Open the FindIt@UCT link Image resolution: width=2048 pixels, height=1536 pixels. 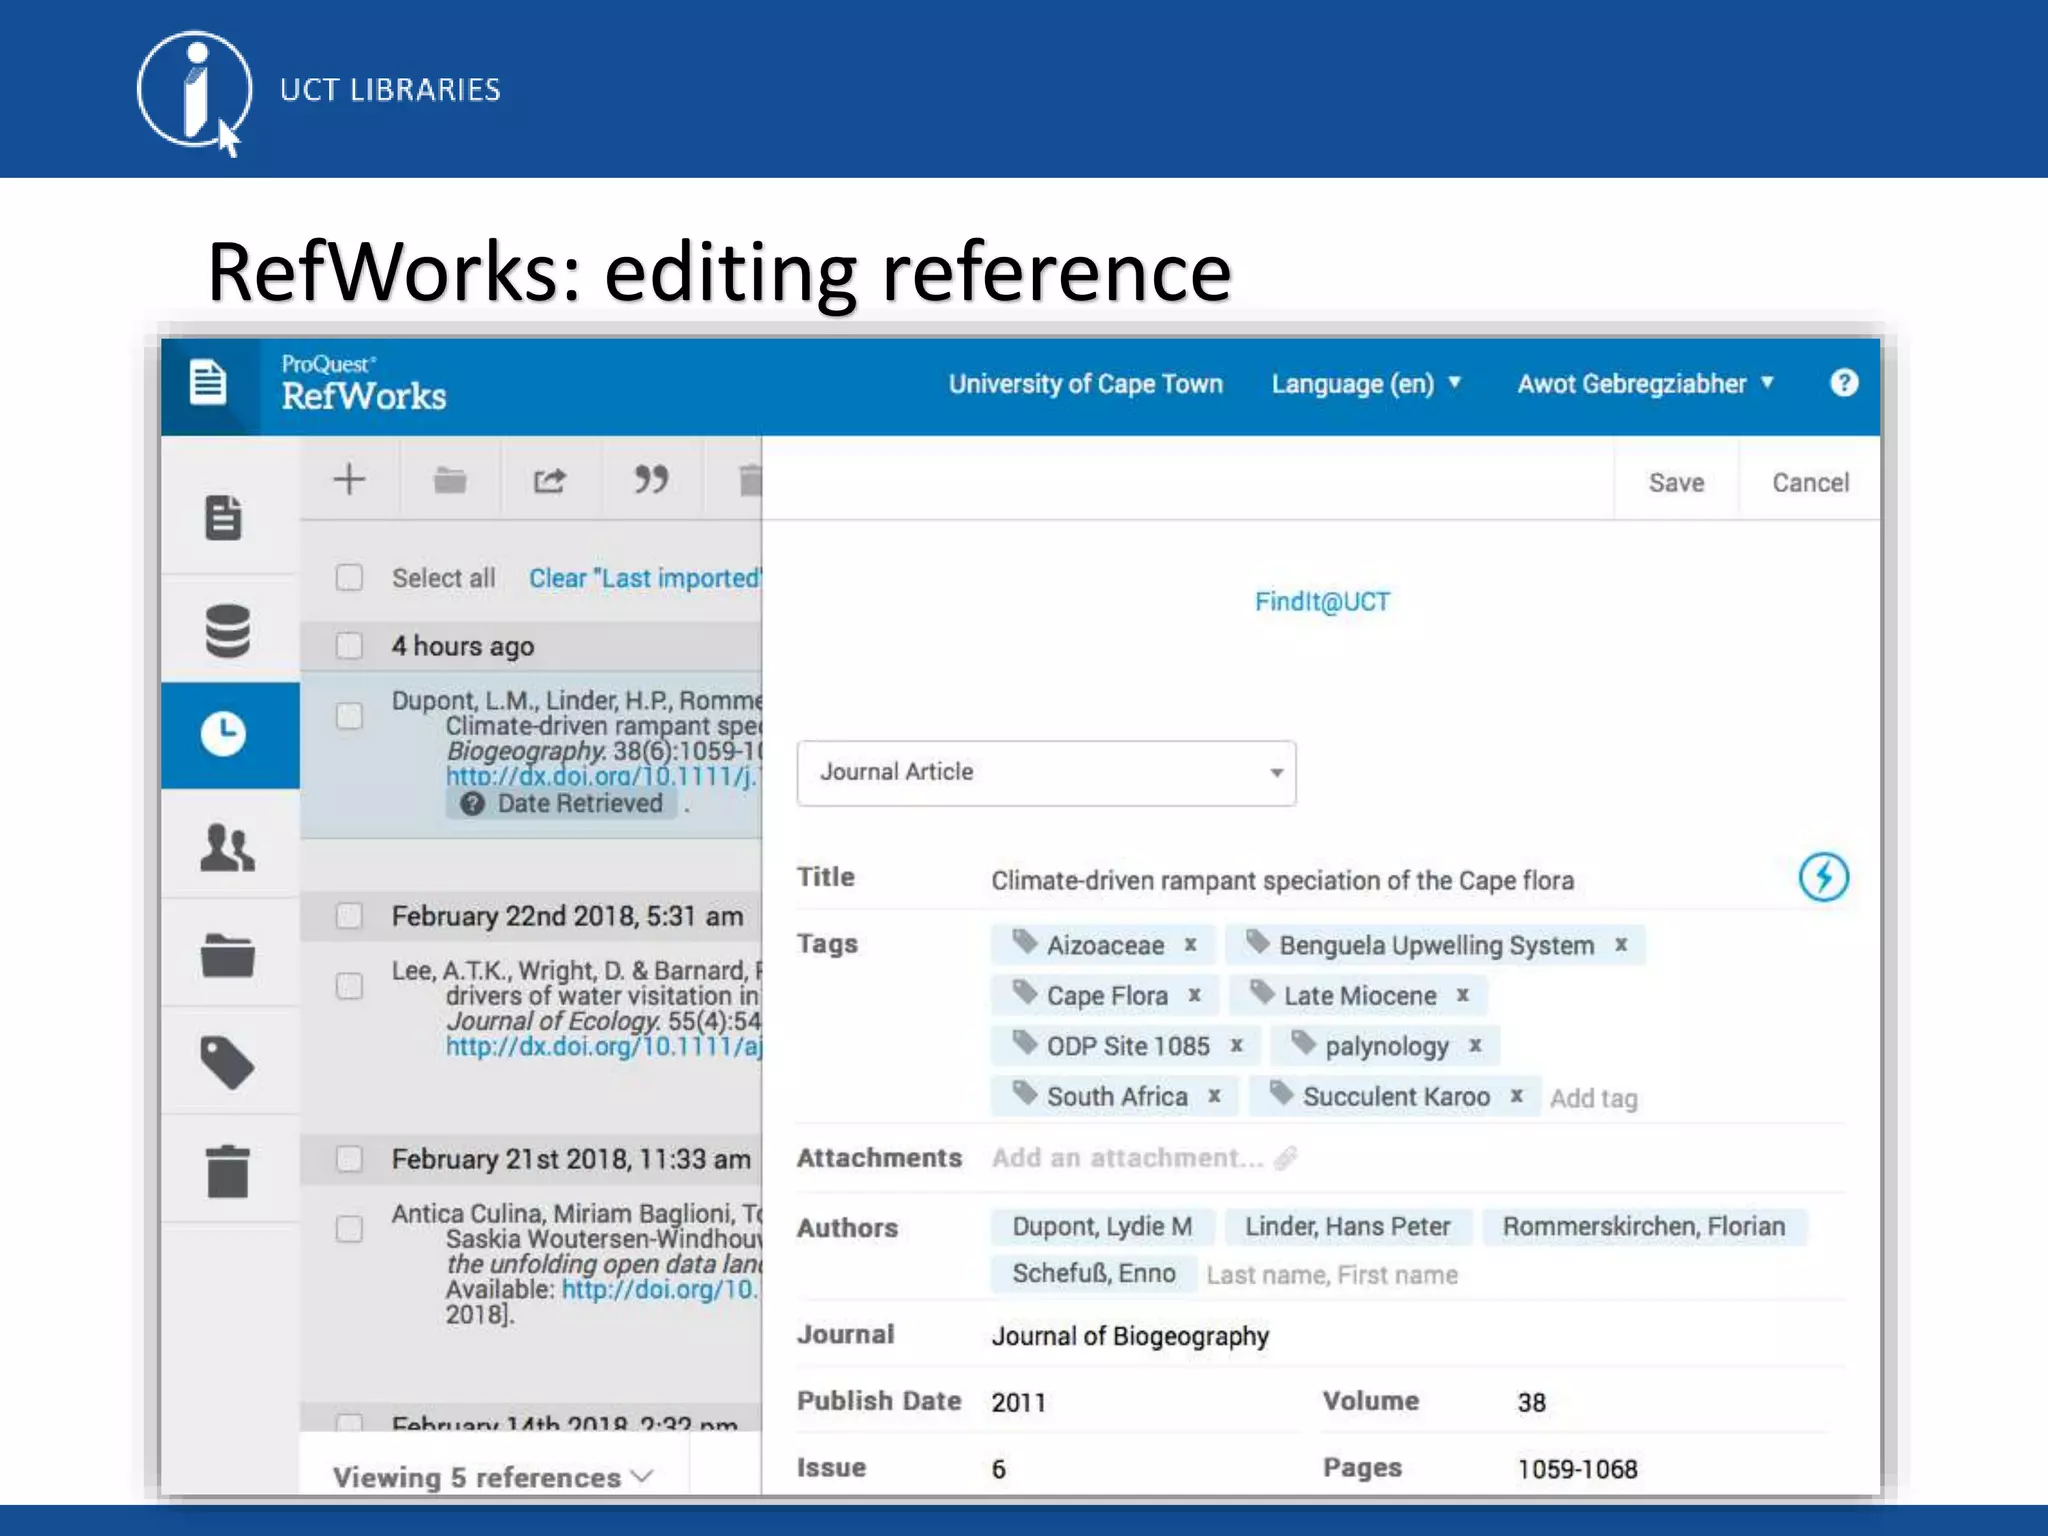pos(1322,602)
